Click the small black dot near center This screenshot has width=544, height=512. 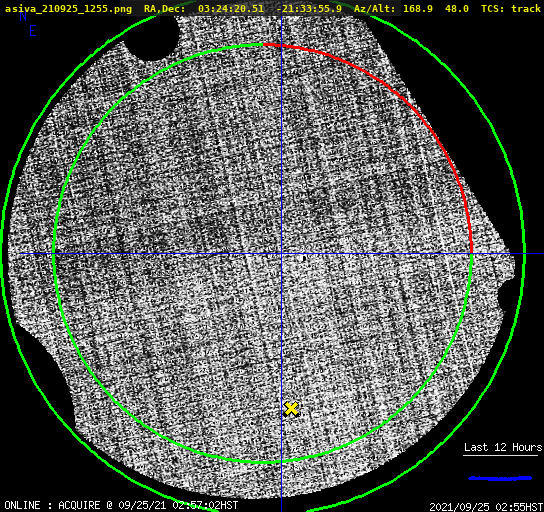coord(304,258)
